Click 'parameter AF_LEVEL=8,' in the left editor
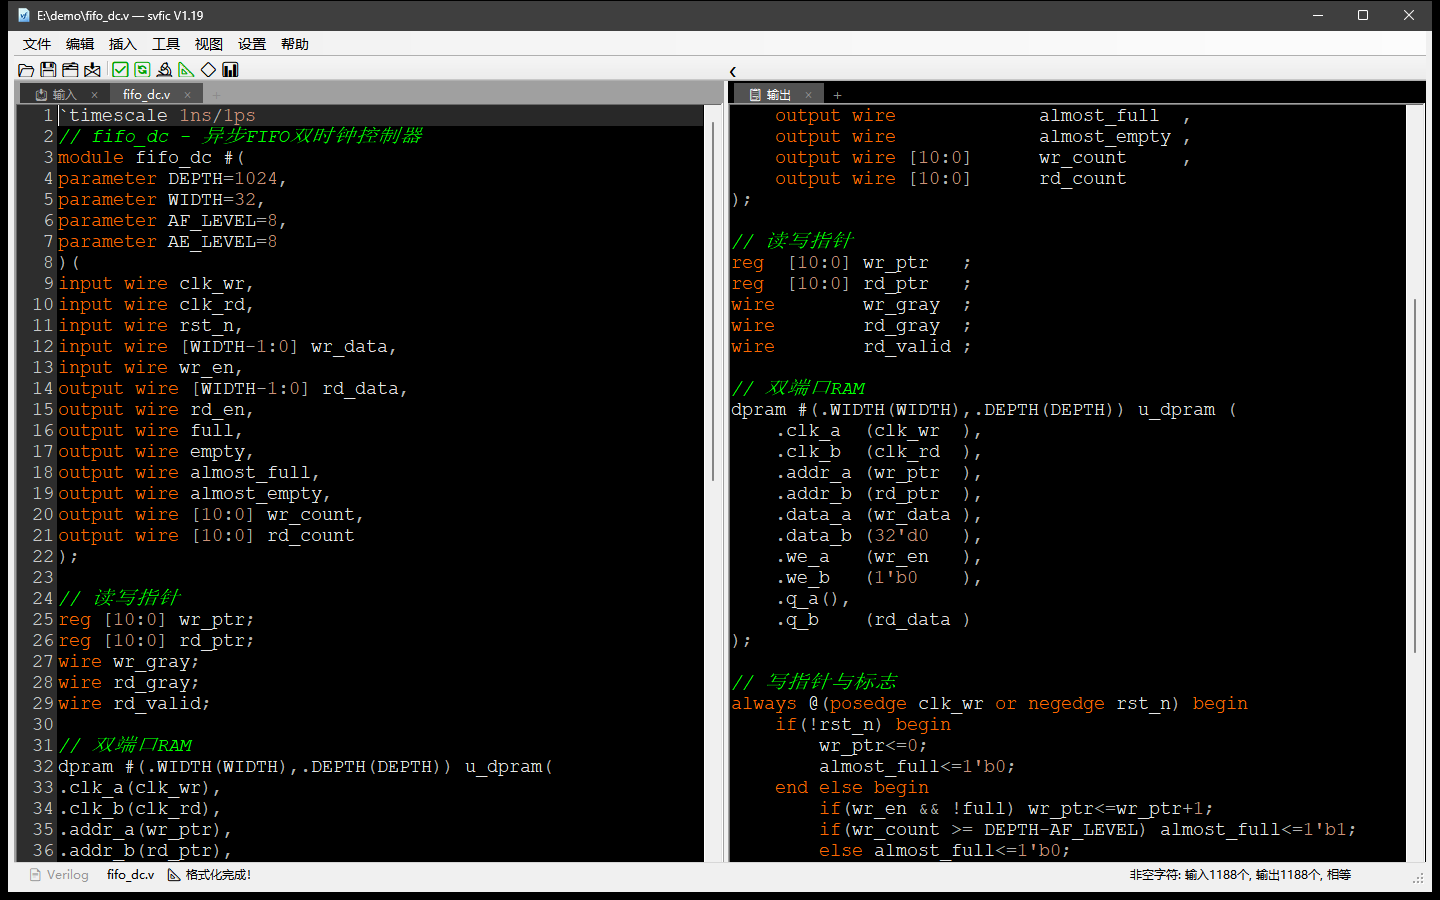The image size is (1440, 900). coord(173,221)
